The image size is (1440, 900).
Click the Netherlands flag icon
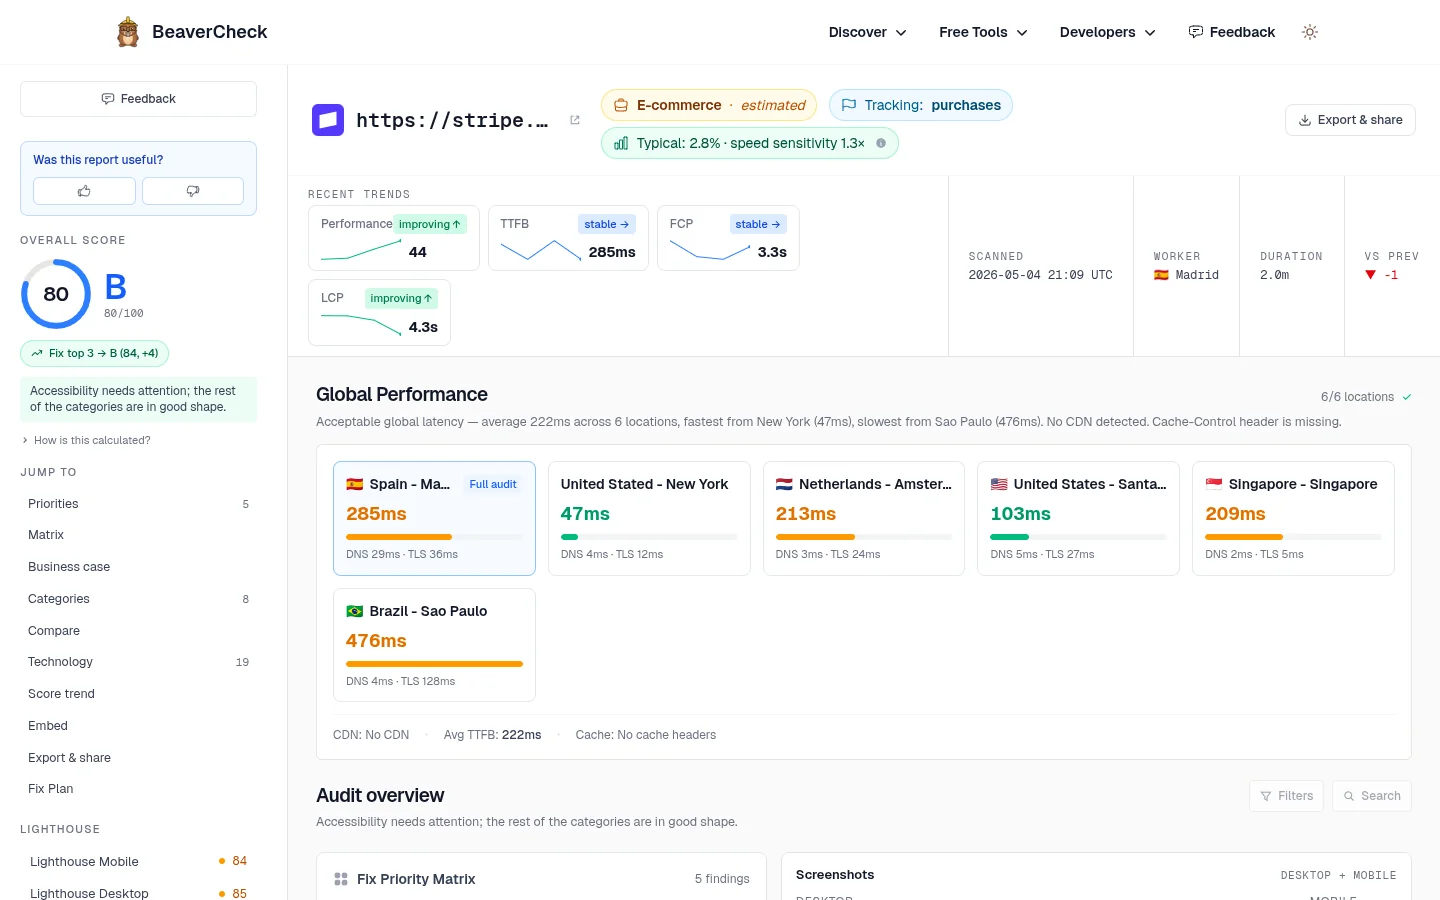(784, 484)
